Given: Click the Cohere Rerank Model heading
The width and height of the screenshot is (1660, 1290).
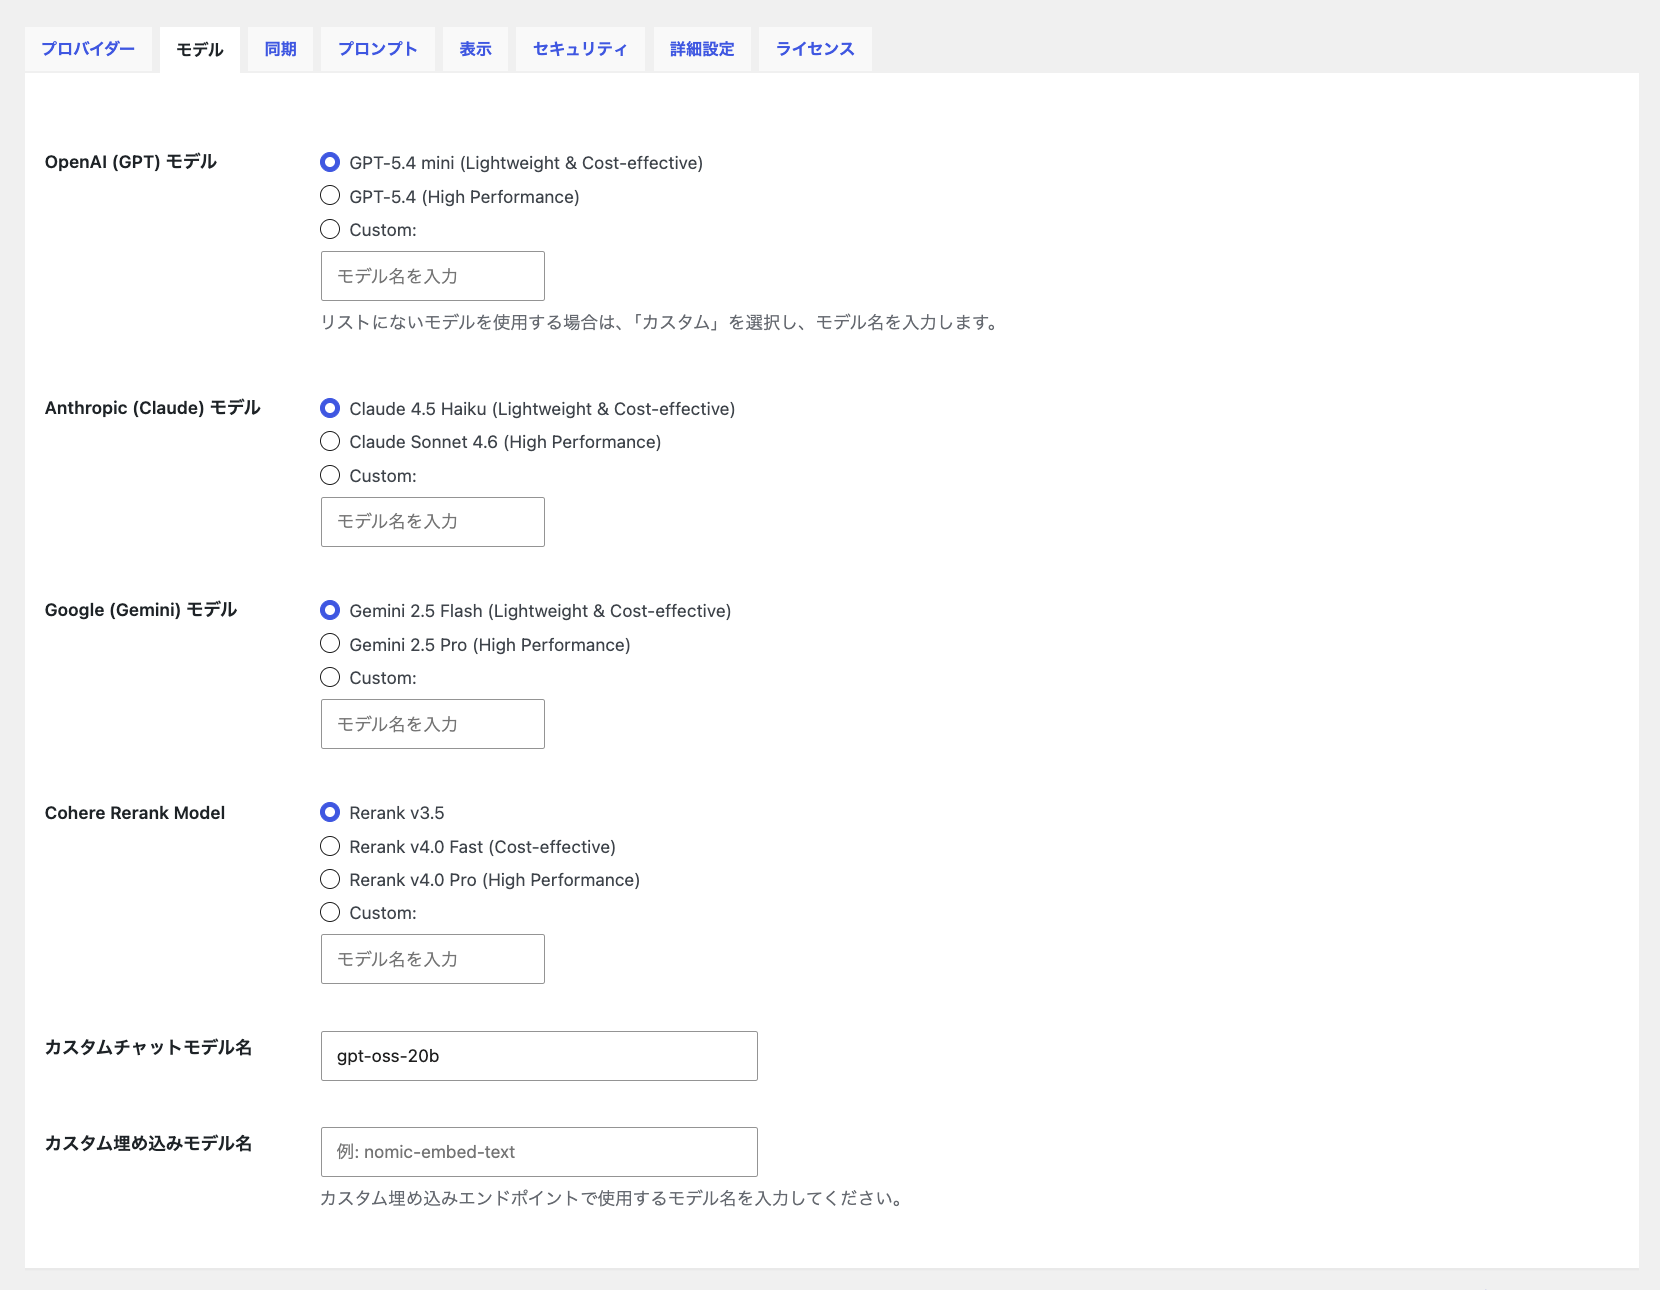Looking at the screenshot, I should pyautogui.click(x=135, y=813).
